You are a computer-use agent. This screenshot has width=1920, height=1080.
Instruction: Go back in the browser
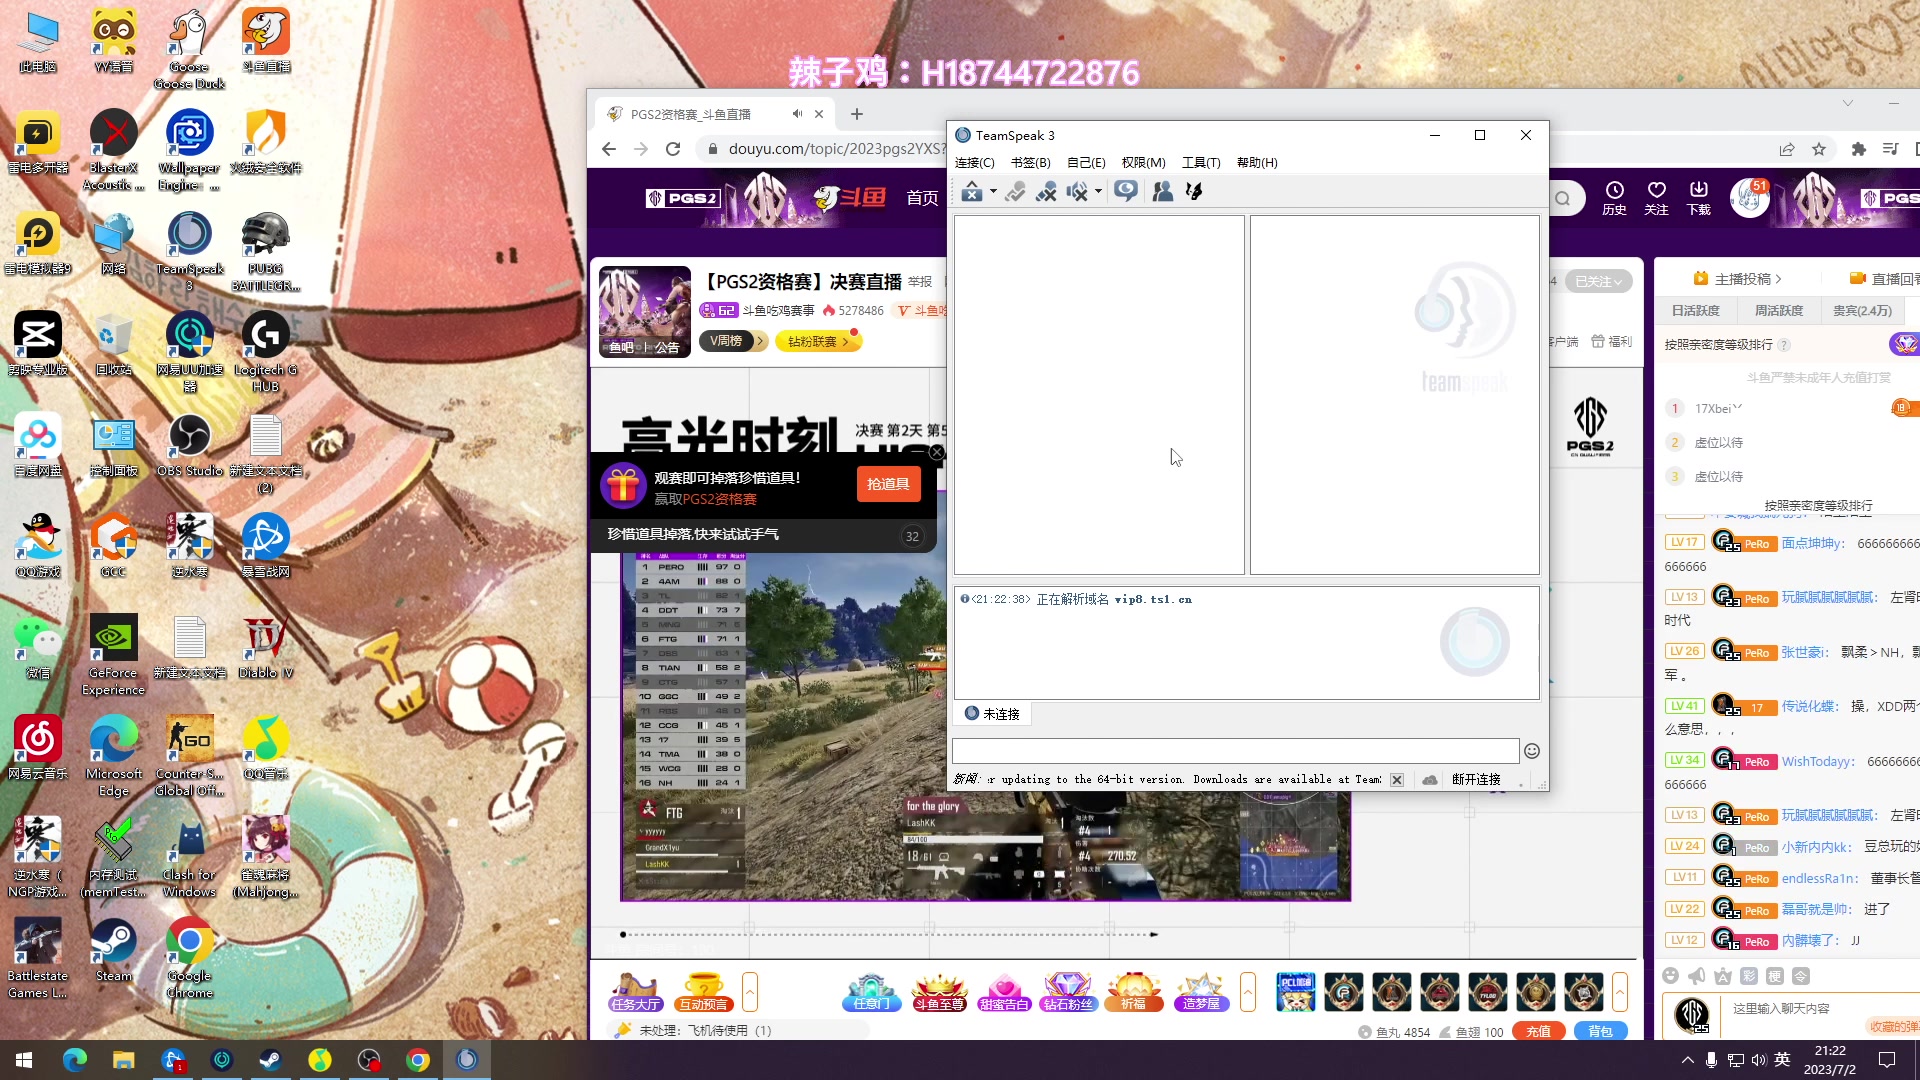click(x=609, y=149)
